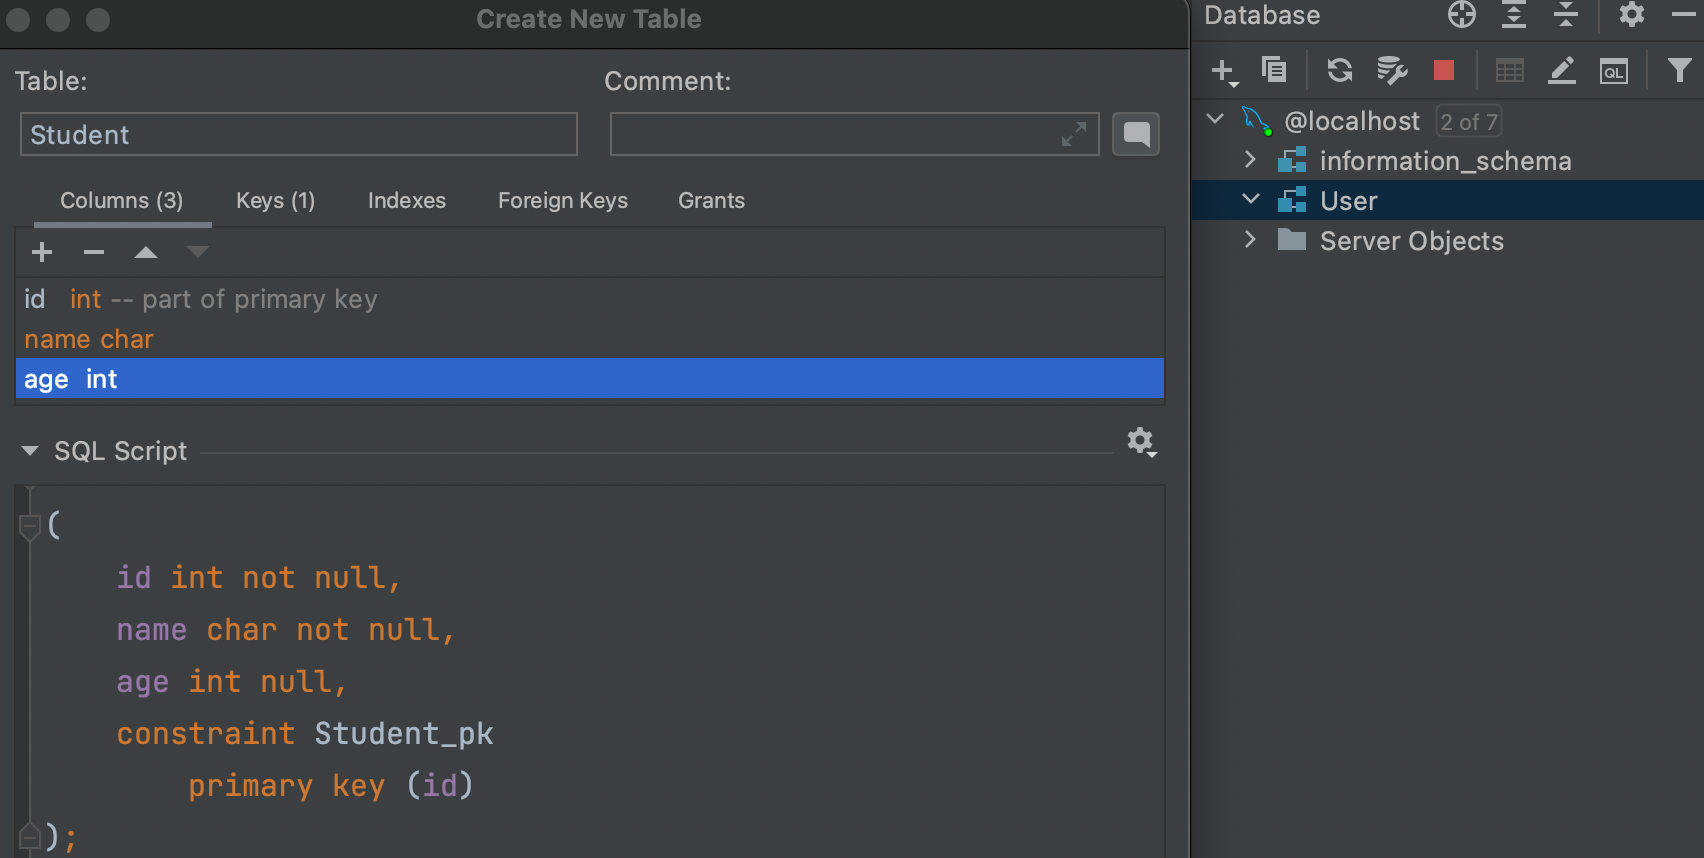
Task: Click 'primary key (id)' line in SQL script
Action: [x=331, y=786]
